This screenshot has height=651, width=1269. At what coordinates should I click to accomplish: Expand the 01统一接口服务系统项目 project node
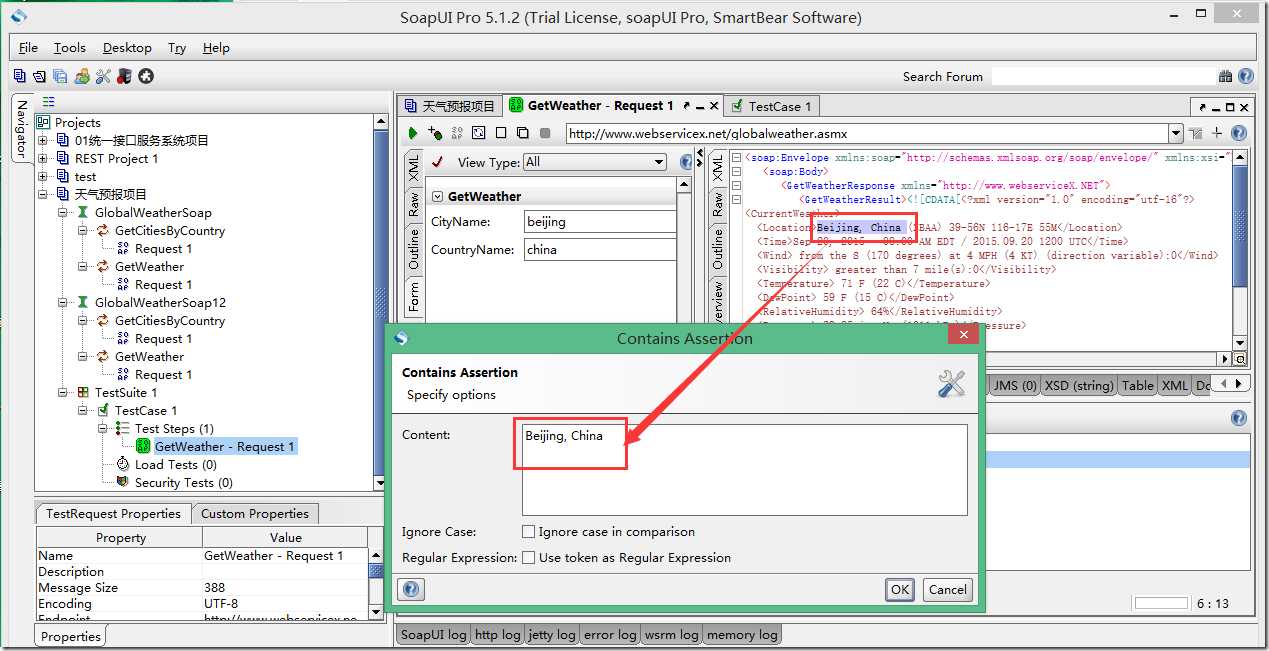point(43,141)
